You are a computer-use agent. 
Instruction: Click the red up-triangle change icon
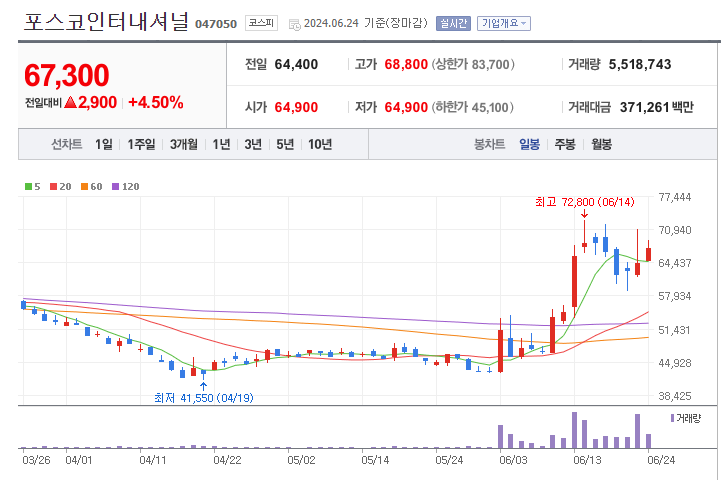(x=70, y=102)
